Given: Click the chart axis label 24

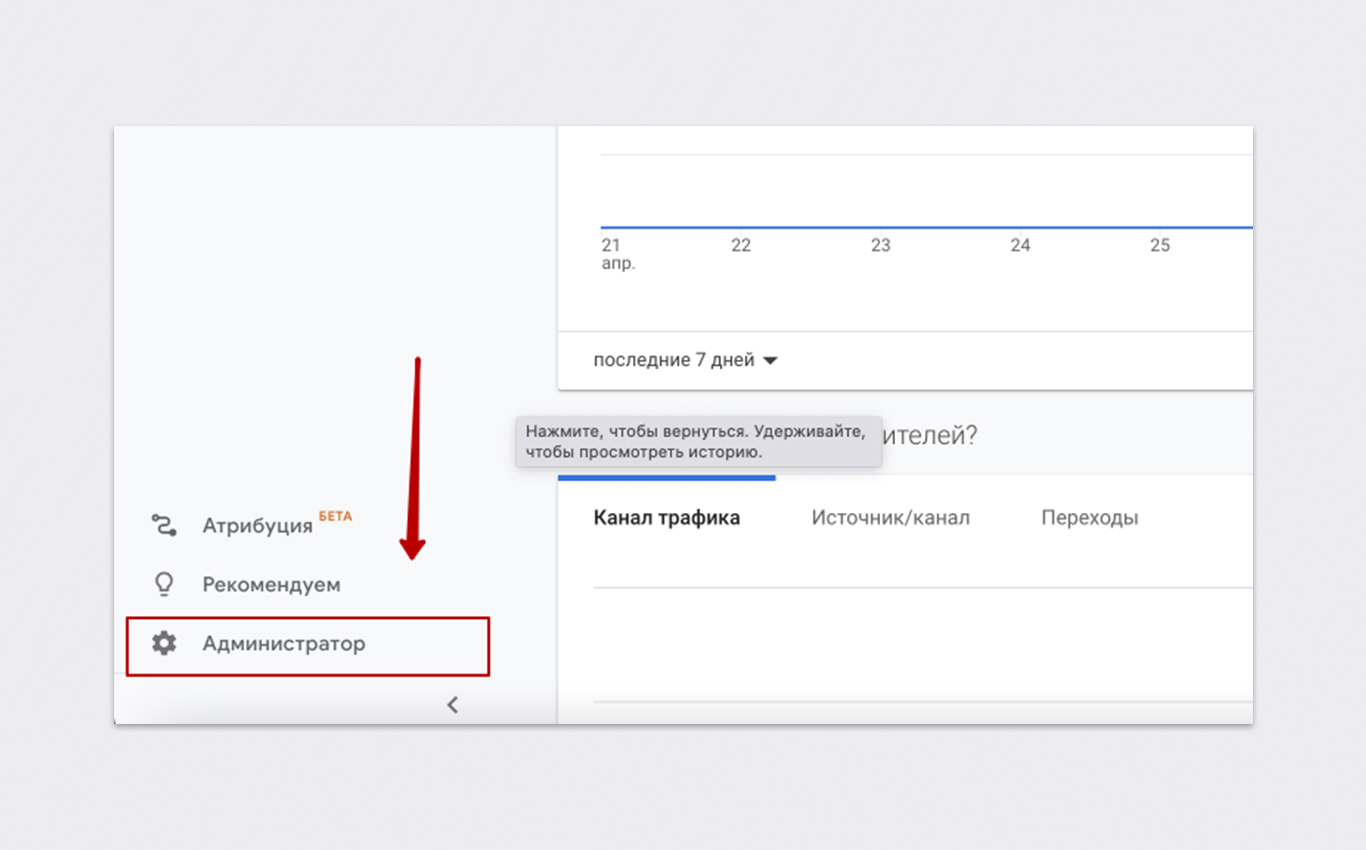Looking at the screenshot, I should (1020, 246).
